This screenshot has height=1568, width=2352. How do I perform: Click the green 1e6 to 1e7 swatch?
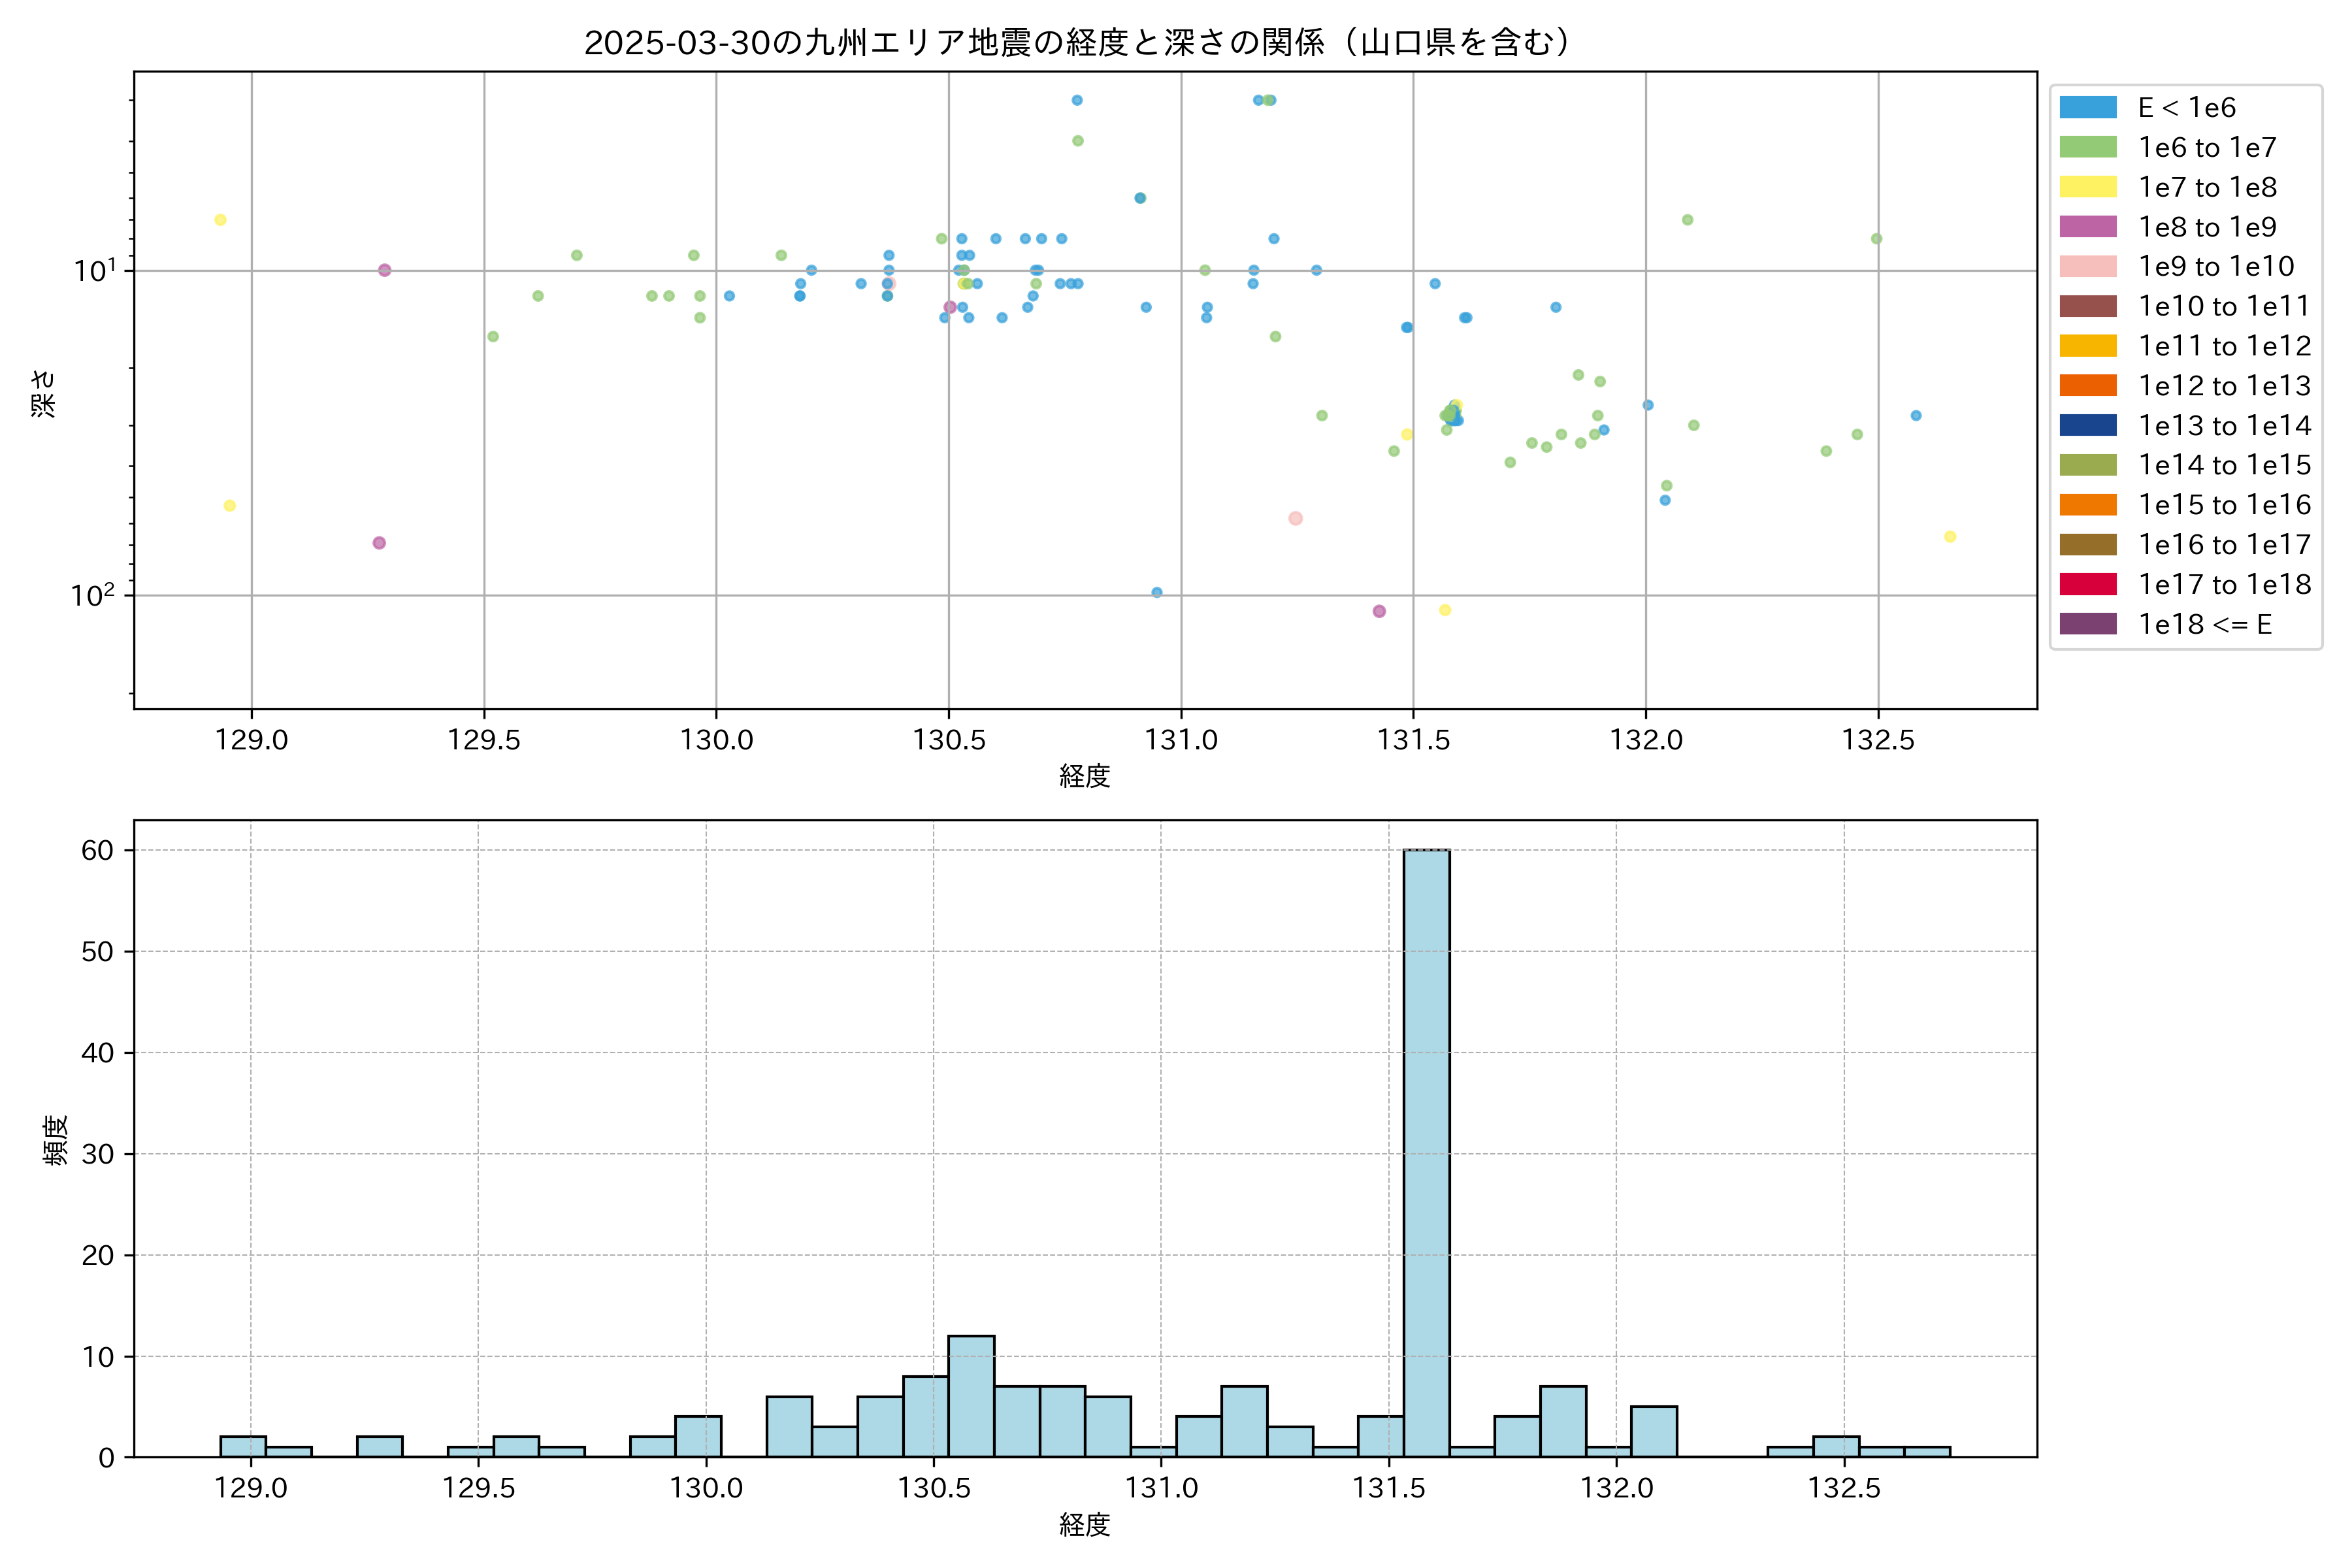point(2087,147)
